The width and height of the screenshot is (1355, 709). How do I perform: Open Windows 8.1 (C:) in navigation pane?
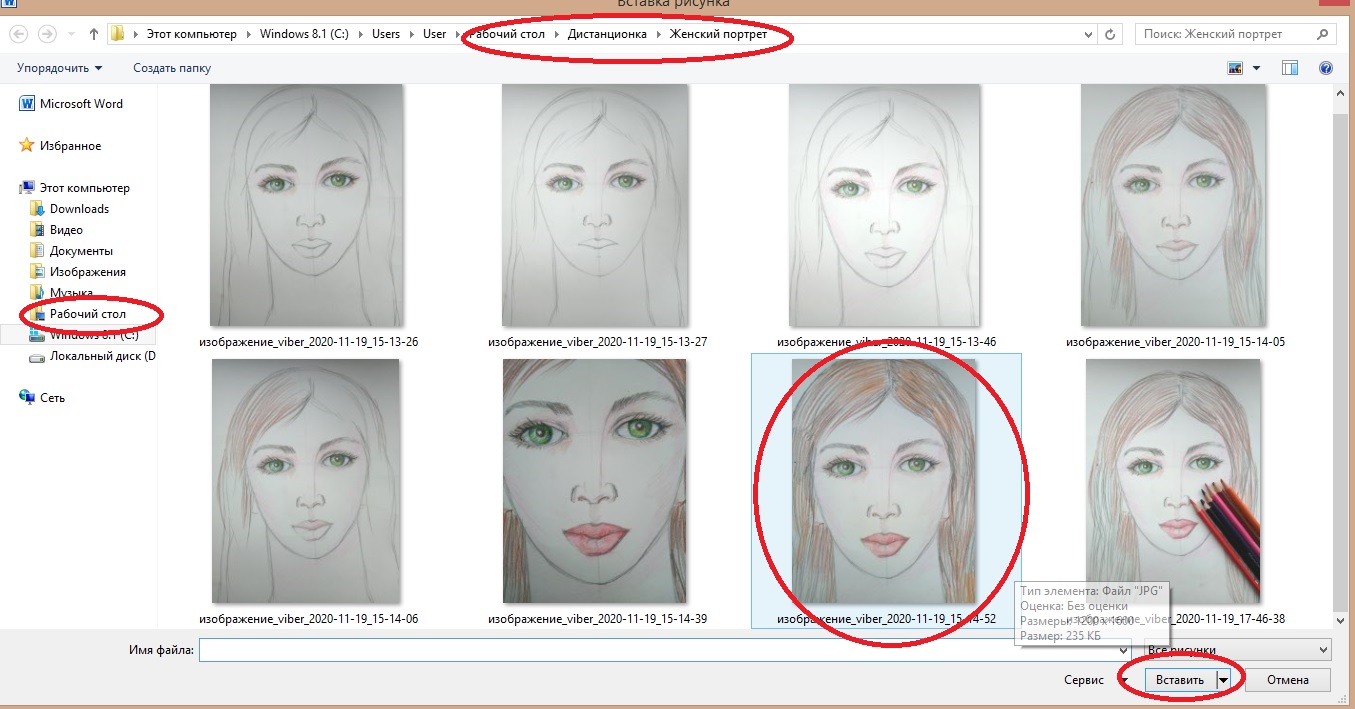94,335
